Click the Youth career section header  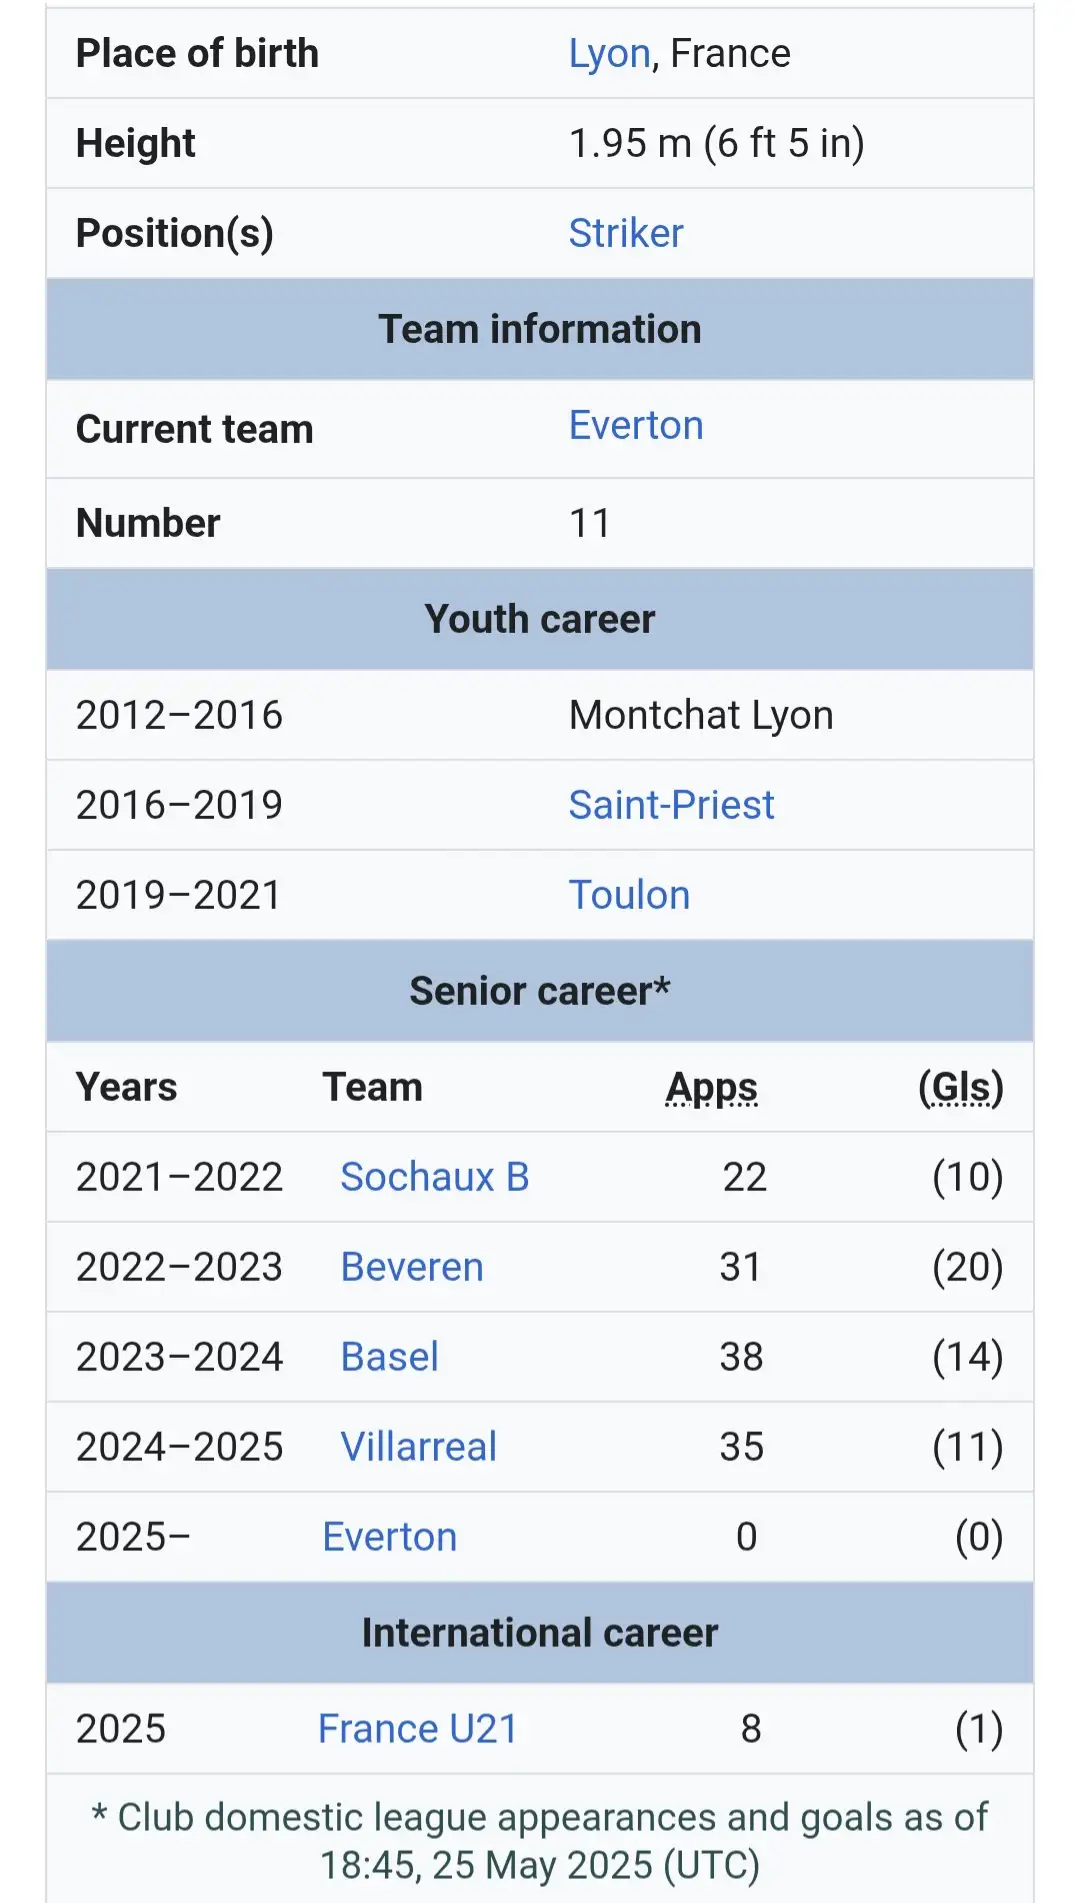click(x=540, y=620)
